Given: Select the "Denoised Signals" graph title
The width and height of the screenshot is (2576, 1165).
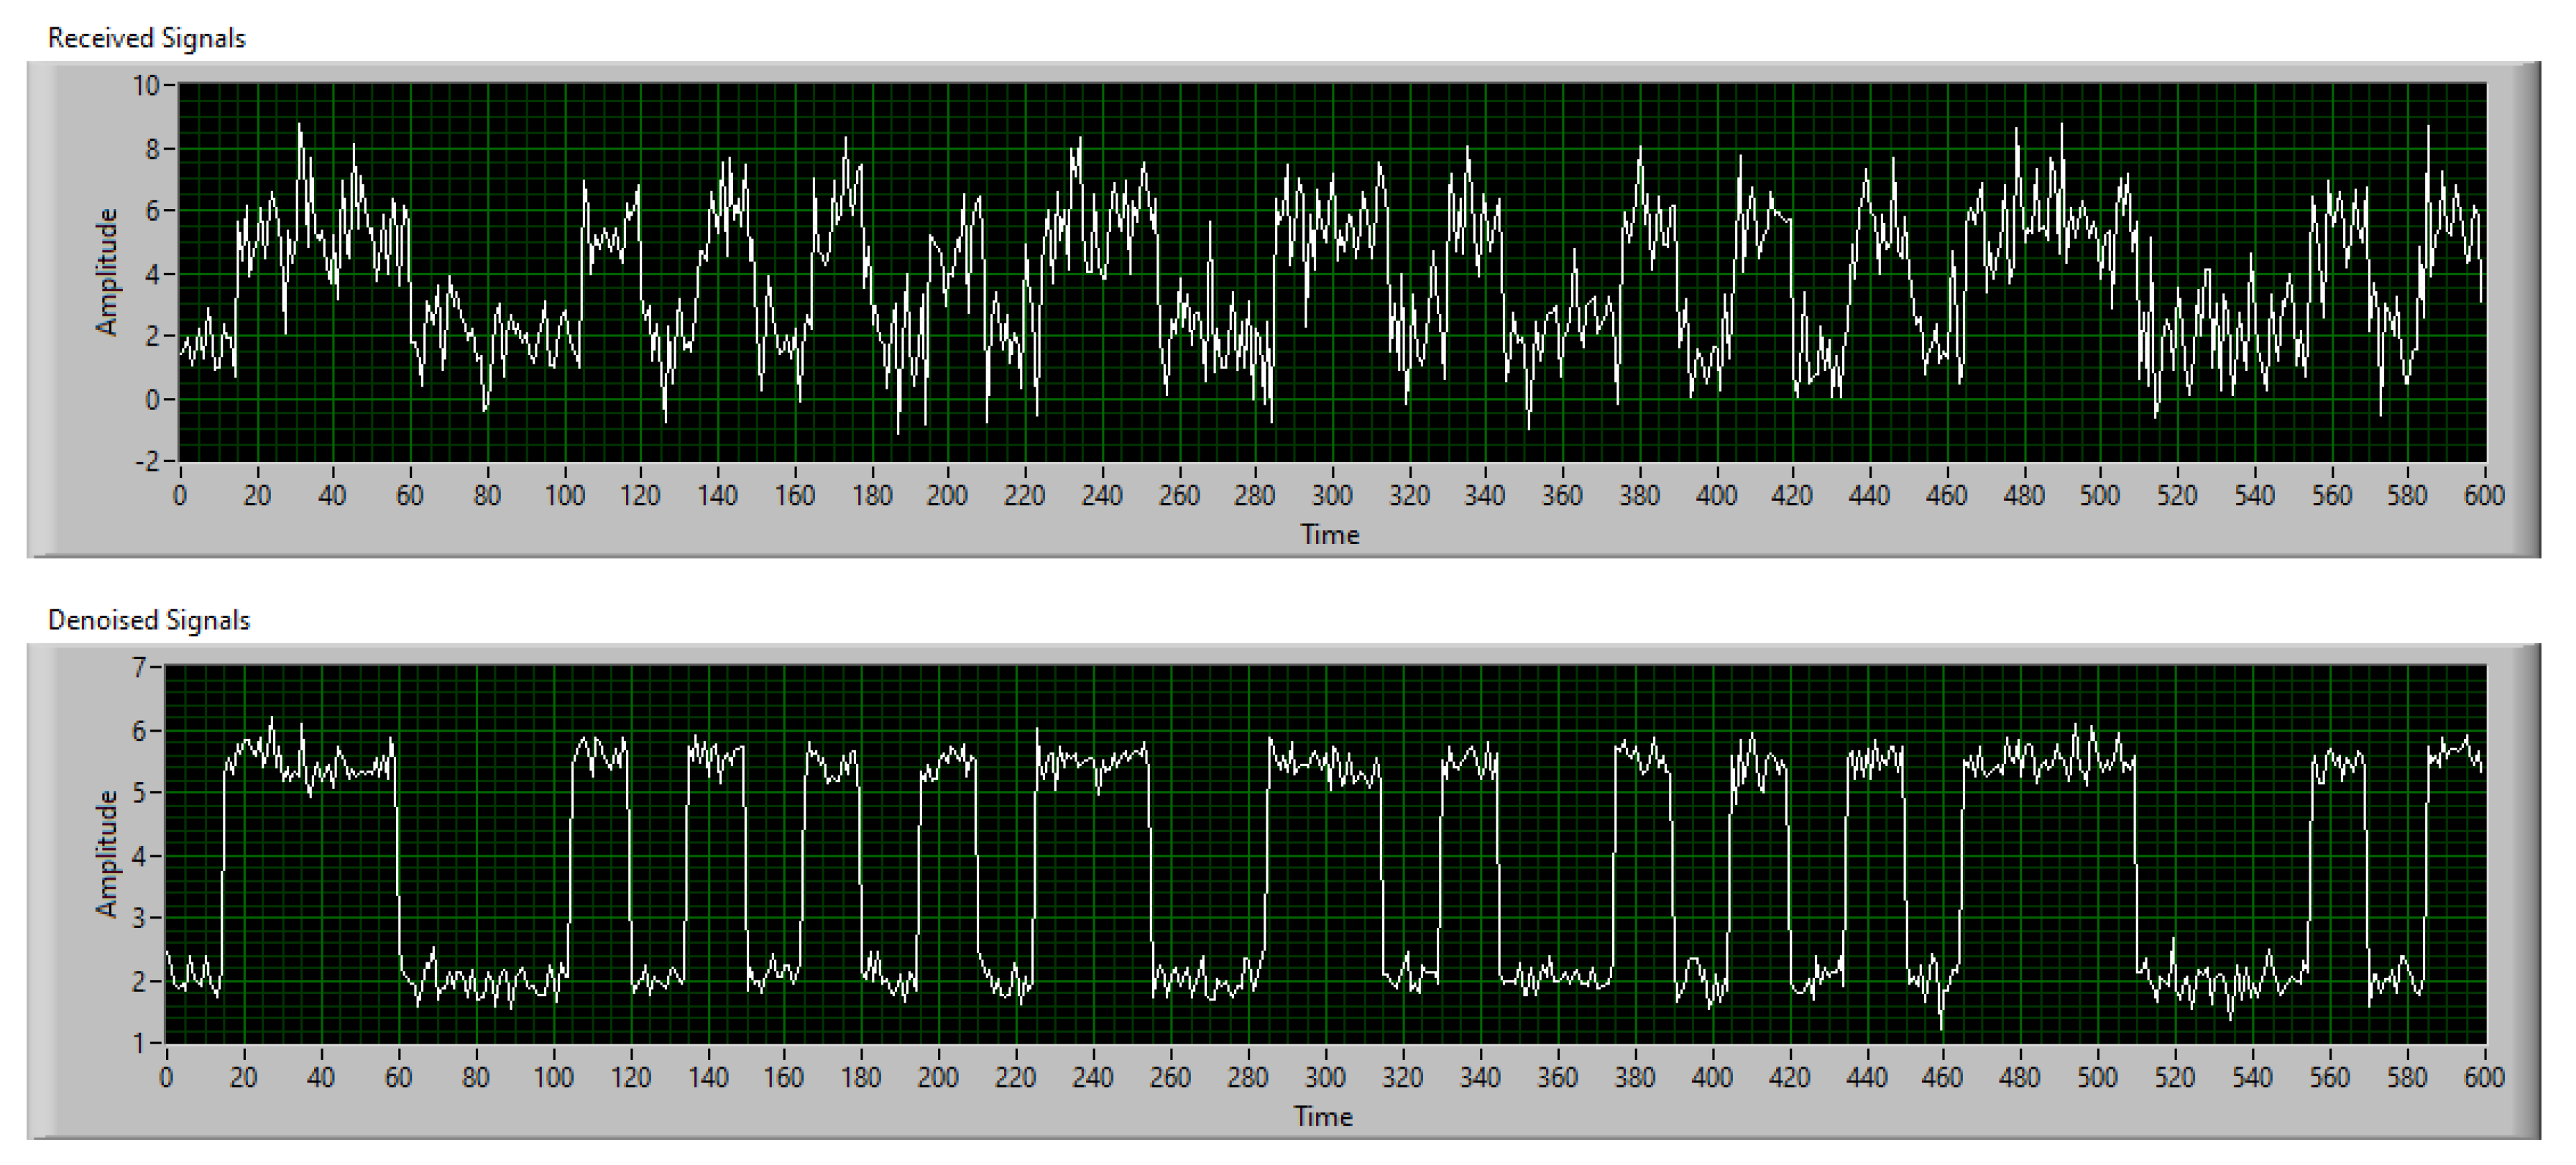Looking at the screenshot, I should (148, 620).
